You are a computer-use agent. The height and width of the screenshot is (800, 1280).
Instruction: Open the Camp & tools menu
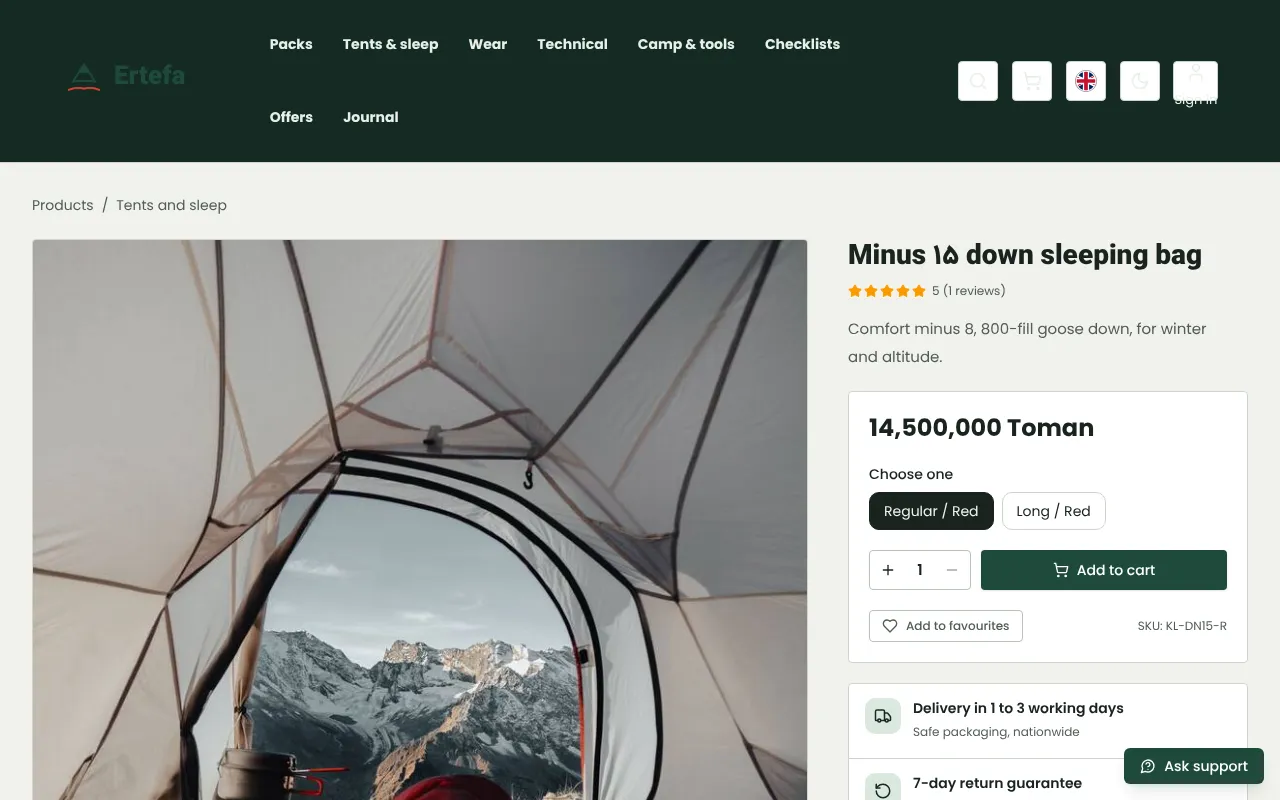[686, 44]
